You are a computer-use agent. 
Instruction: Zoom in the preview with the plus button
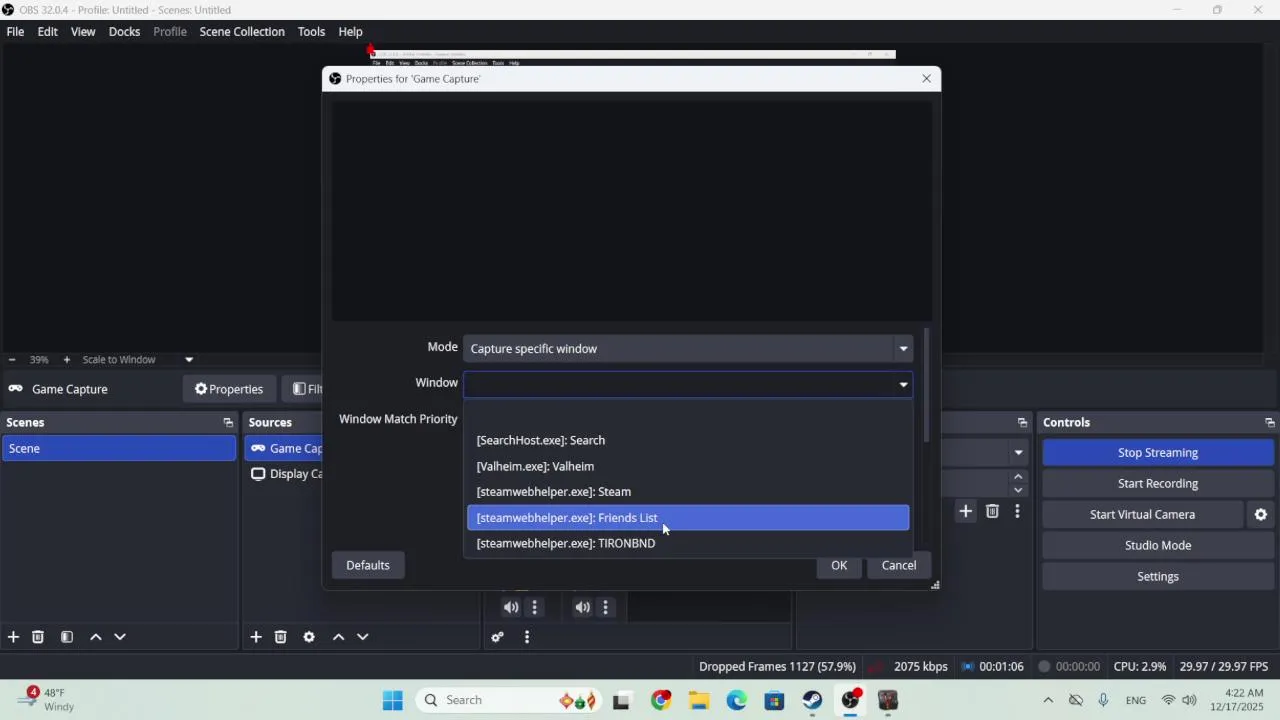[x=67, y=360]
